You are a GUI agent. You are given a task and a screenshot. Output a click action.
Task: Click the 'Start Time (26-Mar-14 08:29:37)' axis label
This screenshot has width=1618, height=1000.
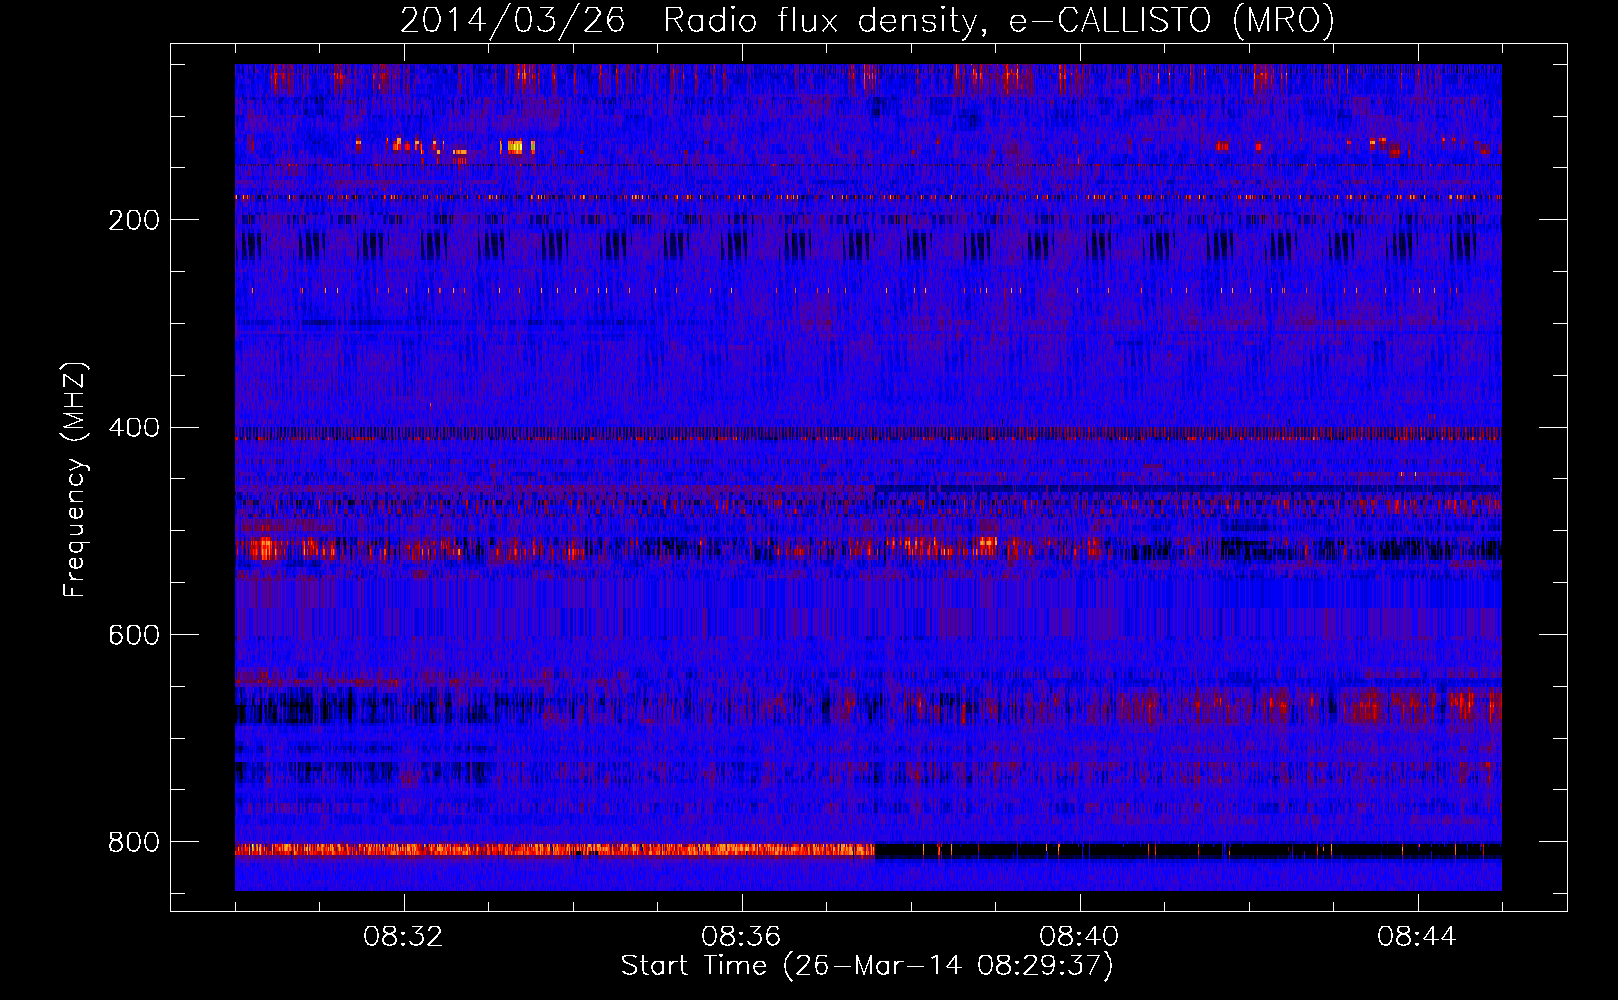tap(867, 966)
